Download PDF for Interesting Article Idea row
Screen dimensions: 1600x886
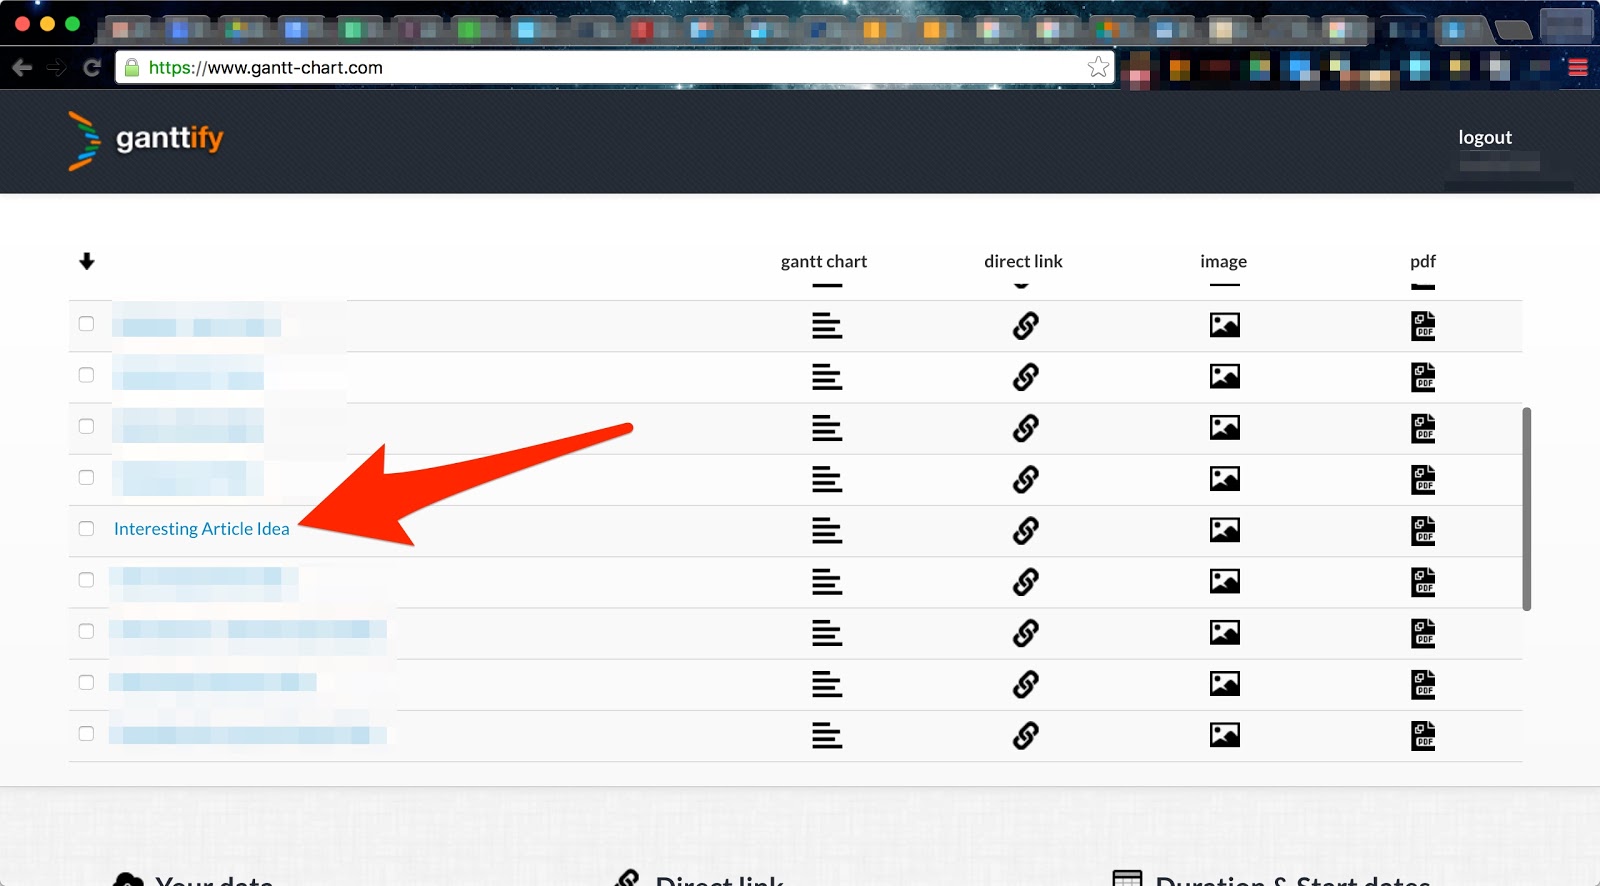pyautogui.click(x=1422, y=530)
